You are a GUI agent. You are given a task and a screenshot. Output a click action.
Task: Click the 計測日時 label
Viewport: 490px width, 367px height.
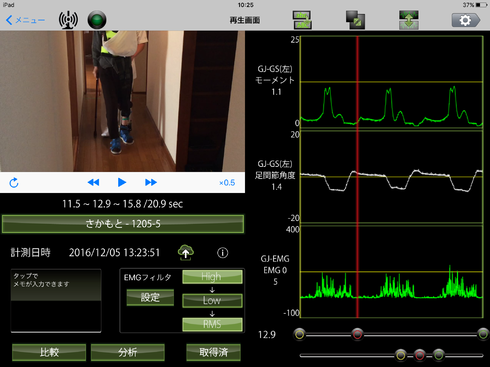click(30, 253)
